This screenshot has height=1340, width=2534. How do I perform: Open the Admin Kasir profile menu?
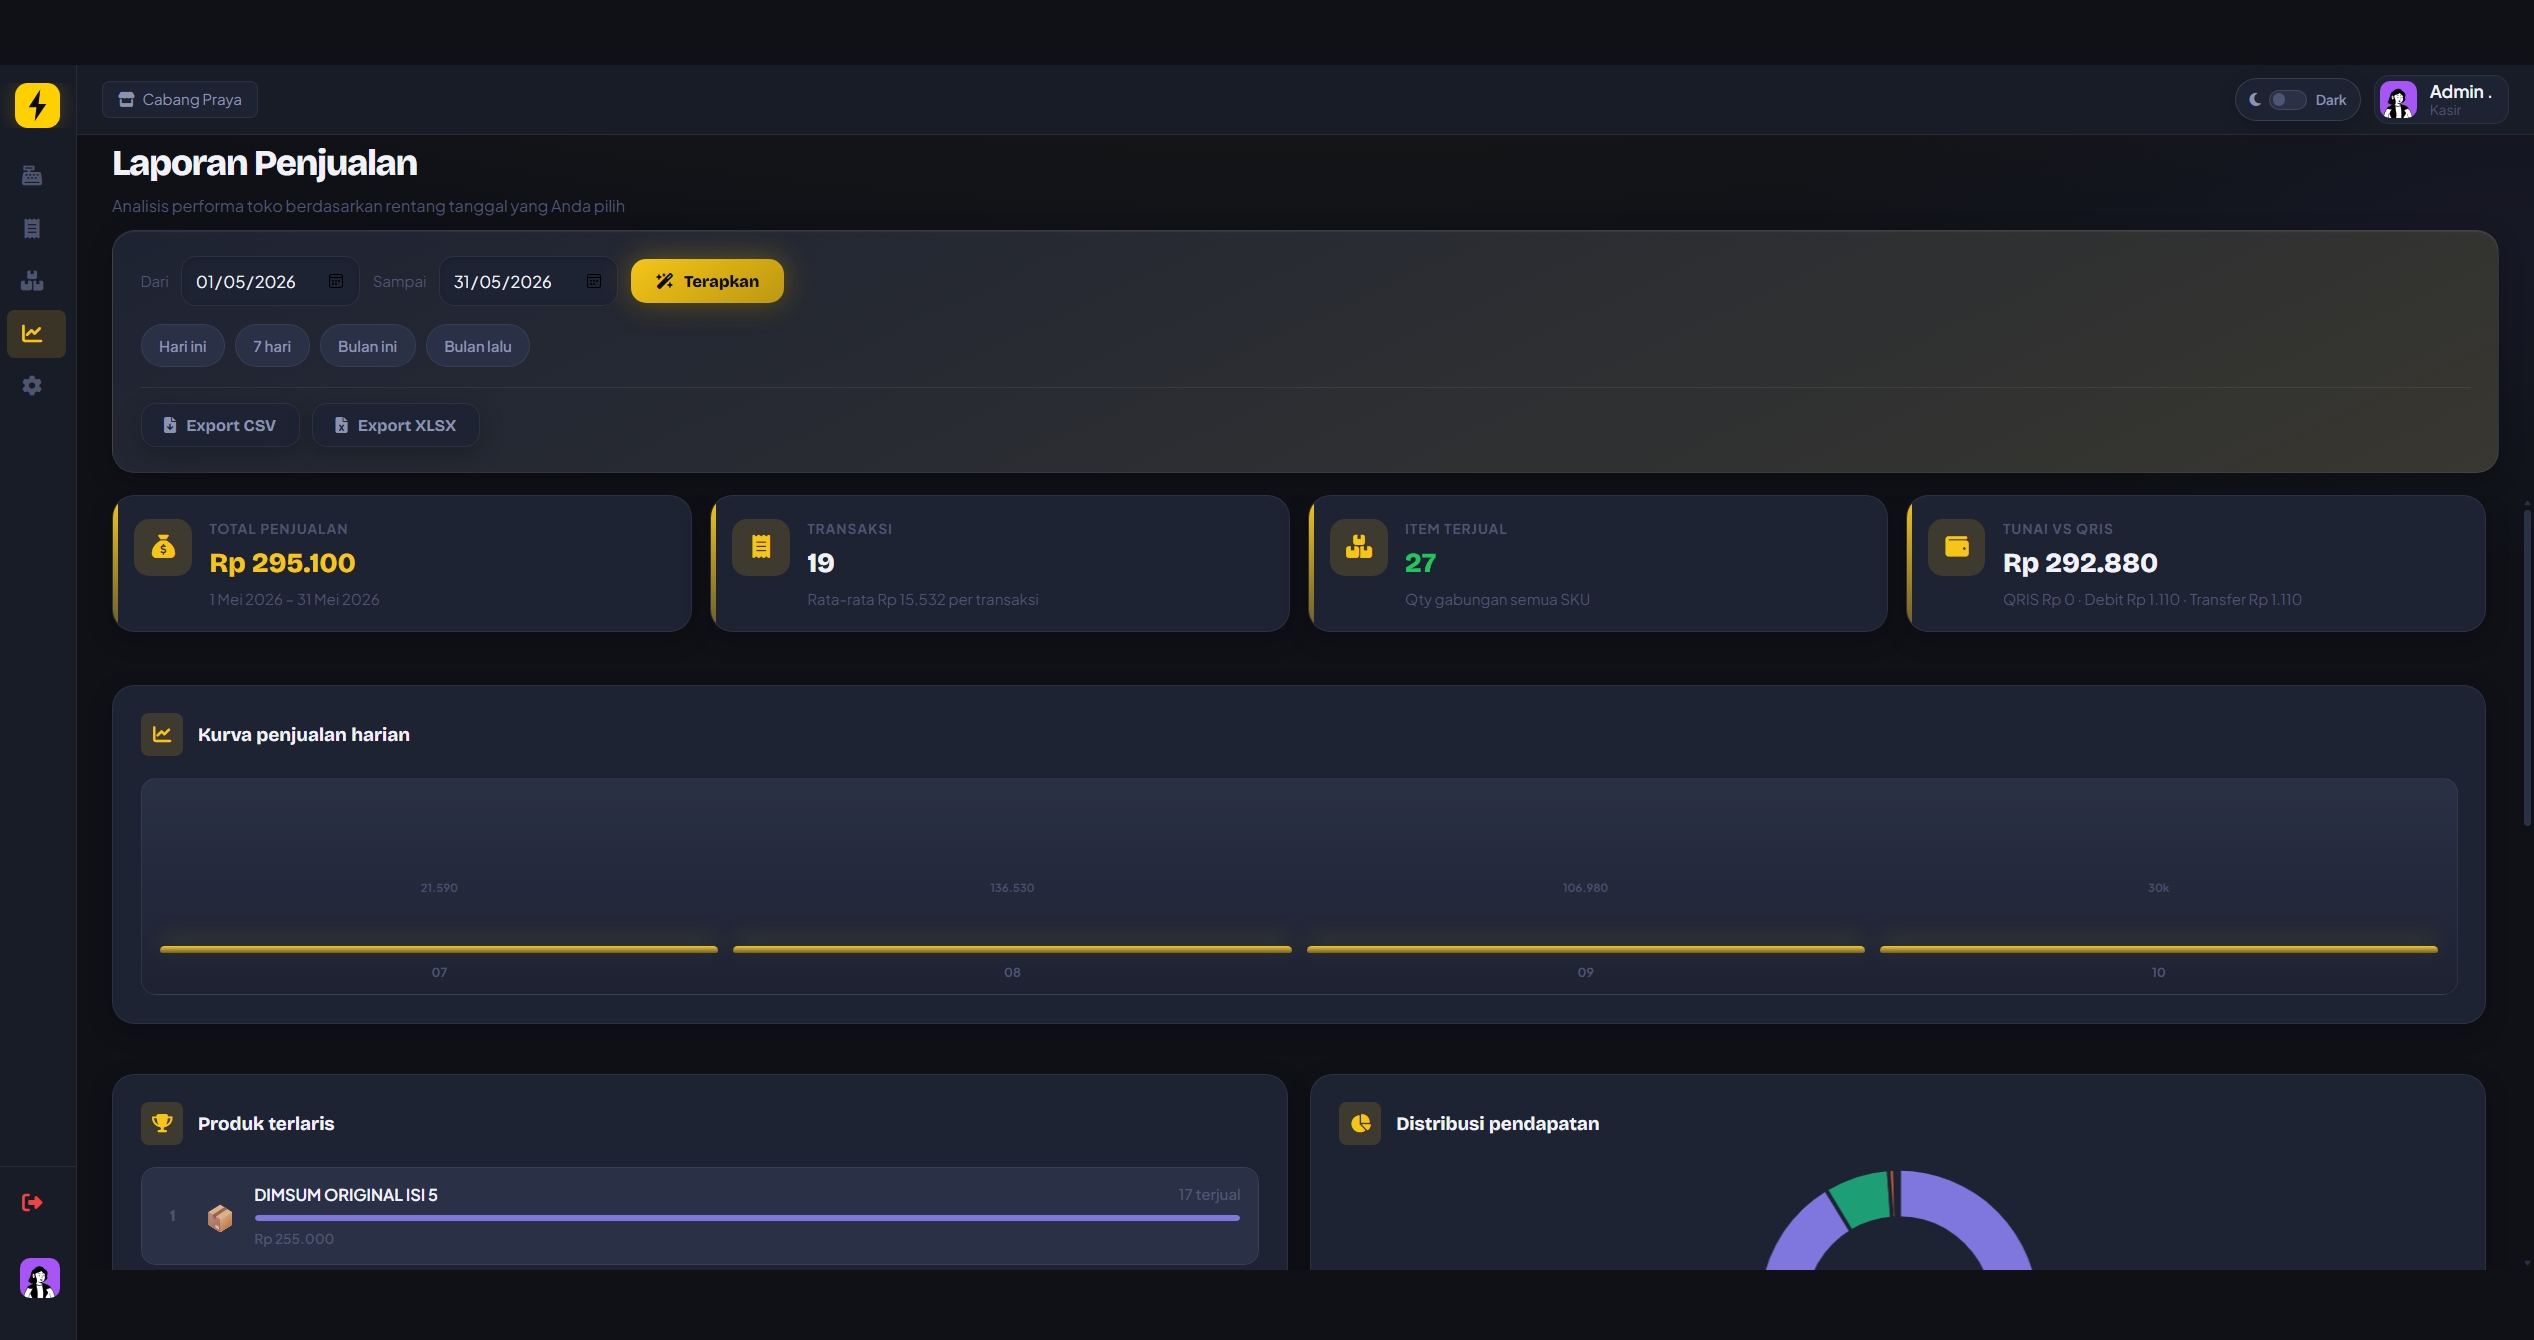pyautogui.click(x=2441, y=100)
